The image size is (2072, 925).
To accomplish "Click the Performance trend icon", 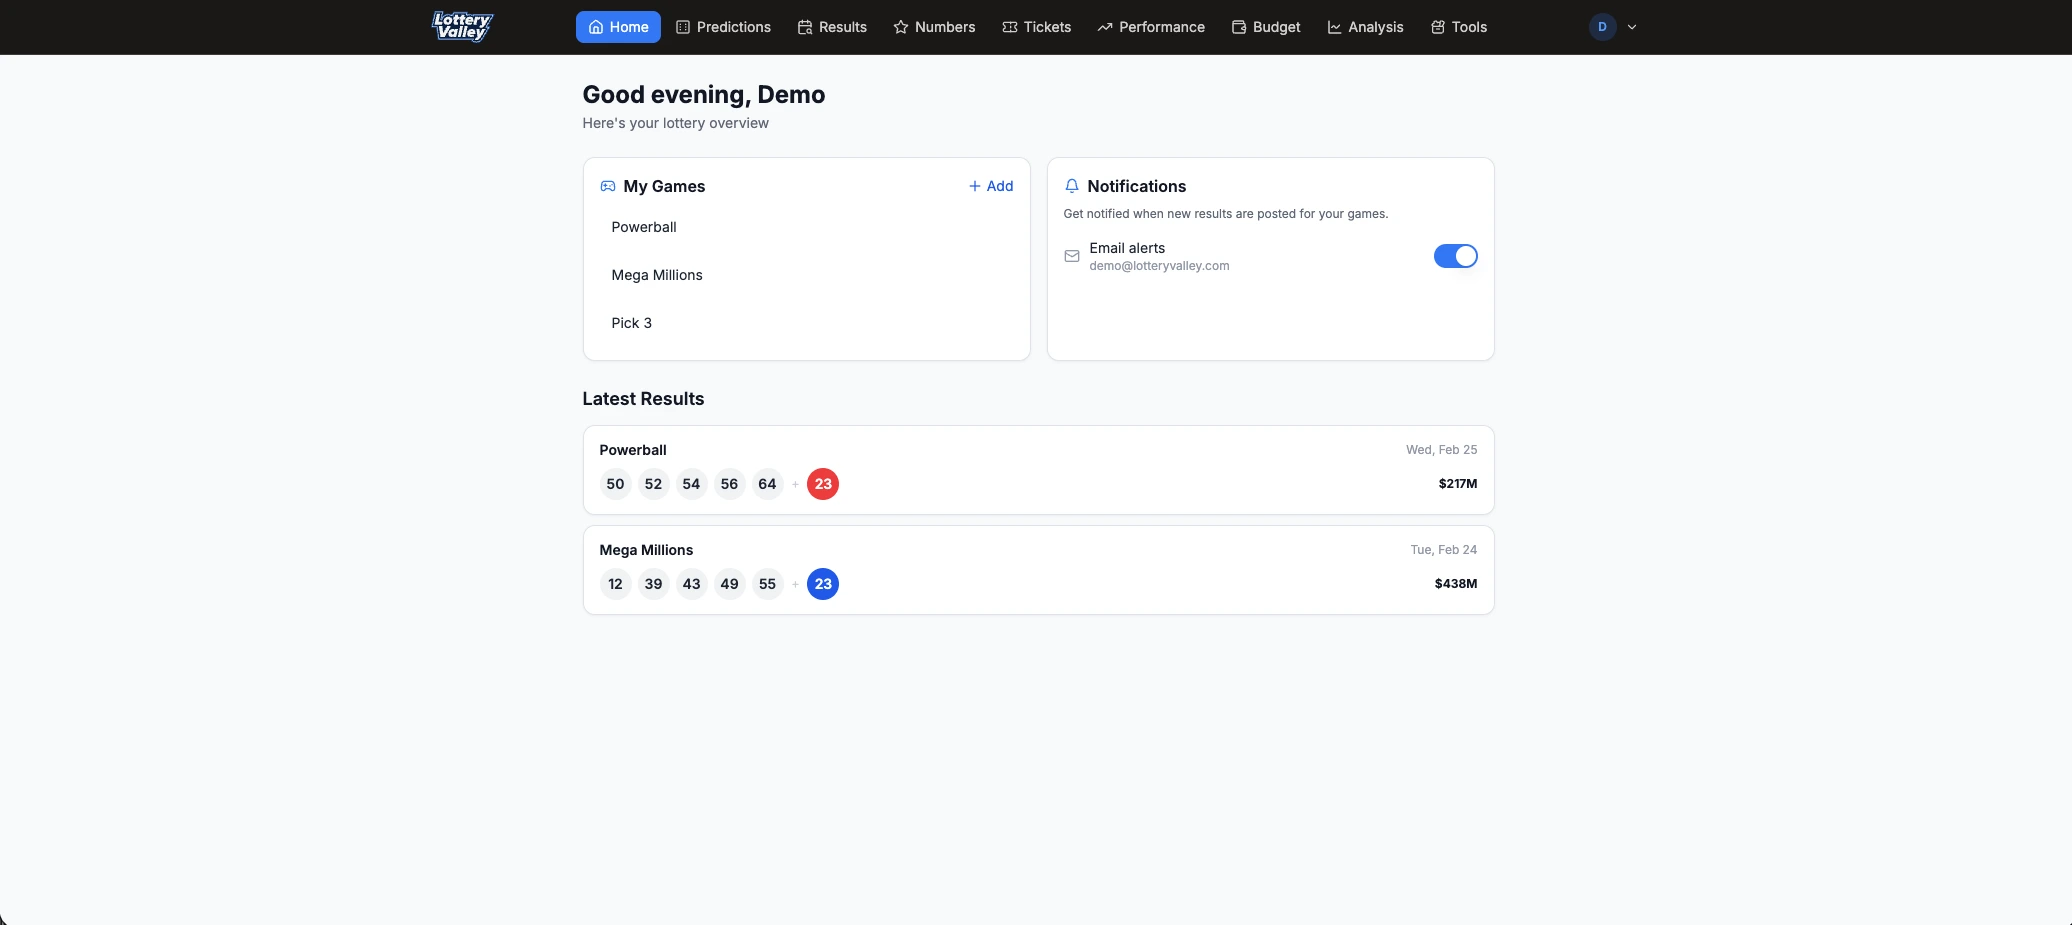I will (x=1104, y=27).
